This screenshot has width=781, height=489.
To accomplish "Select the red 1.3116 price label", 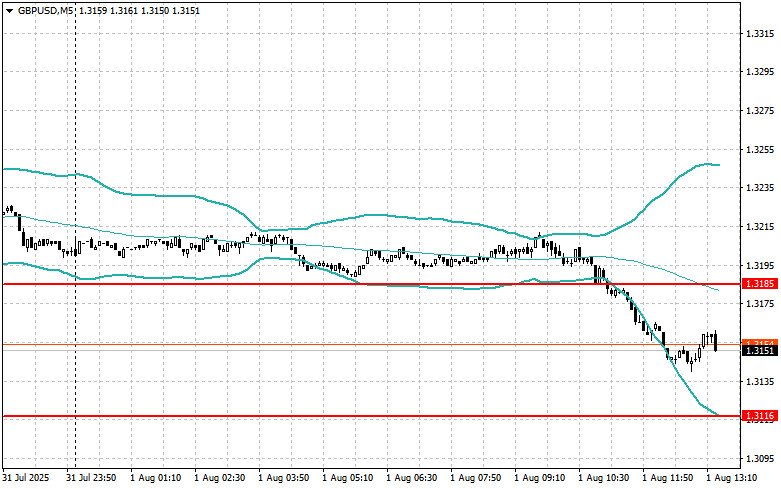I will (760, 415).
